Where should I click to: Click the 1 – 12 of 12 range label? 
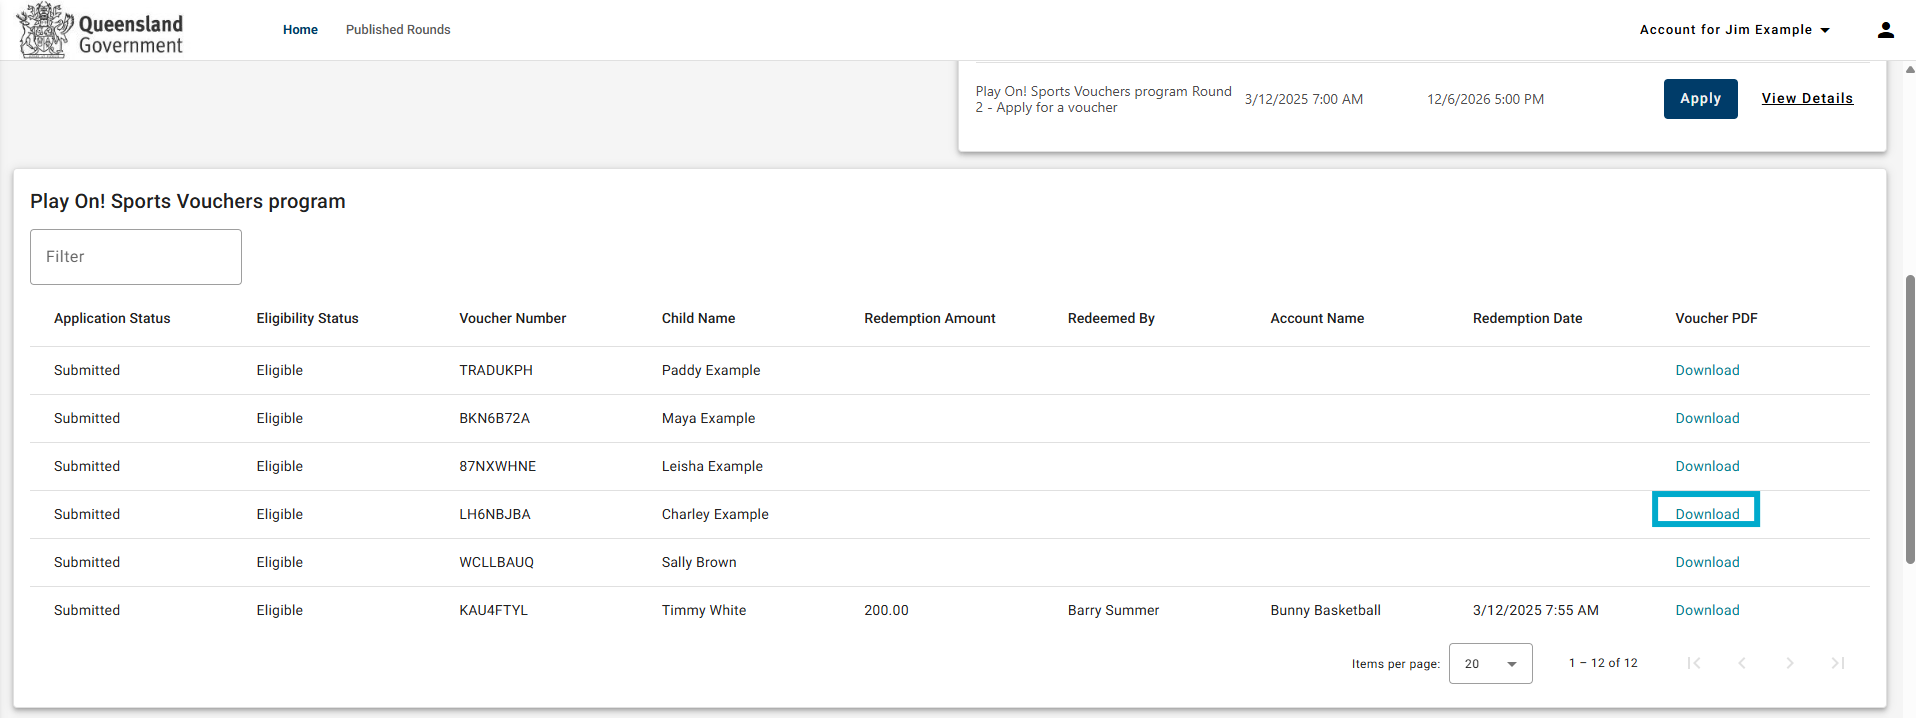pyautogui.click(x=1603, y=663)
